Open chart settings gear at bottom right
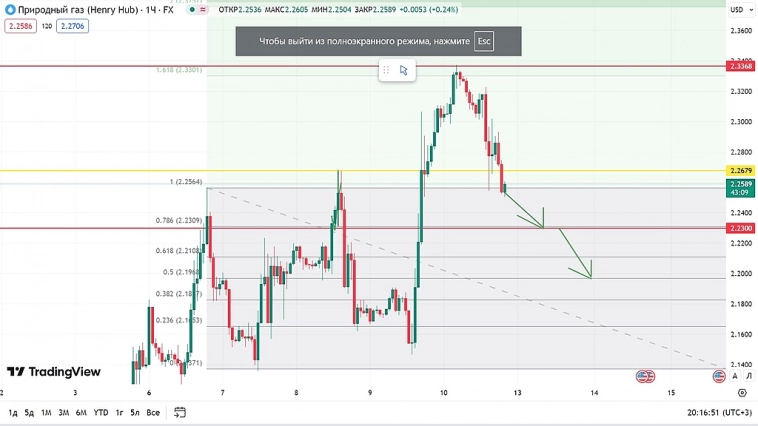This screenshot has height=426, width=758. 743,393
